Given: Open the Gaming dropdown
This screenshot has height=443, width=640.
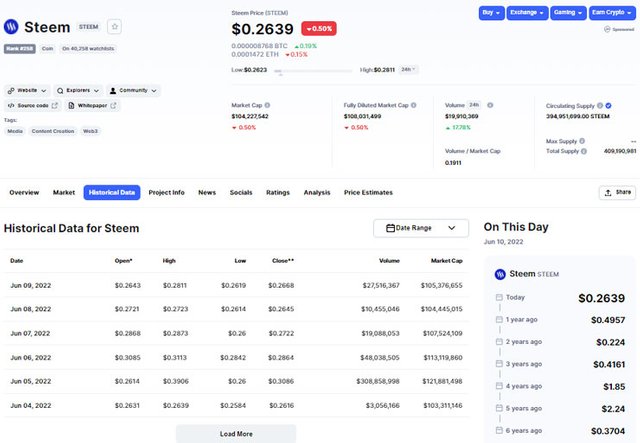Looking at the screenshot, I should click(x=568, y=13).
